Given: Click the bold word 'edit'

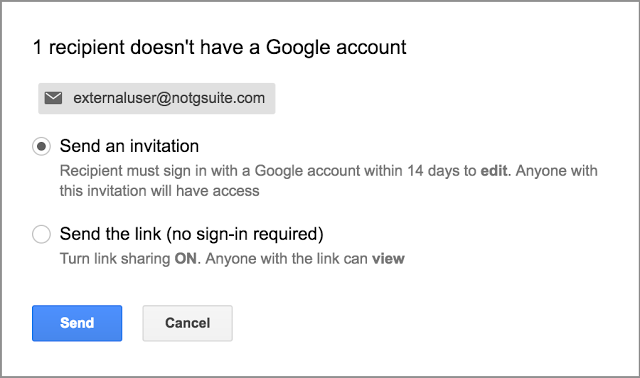Looking at the screenshot, I should 494,171.
